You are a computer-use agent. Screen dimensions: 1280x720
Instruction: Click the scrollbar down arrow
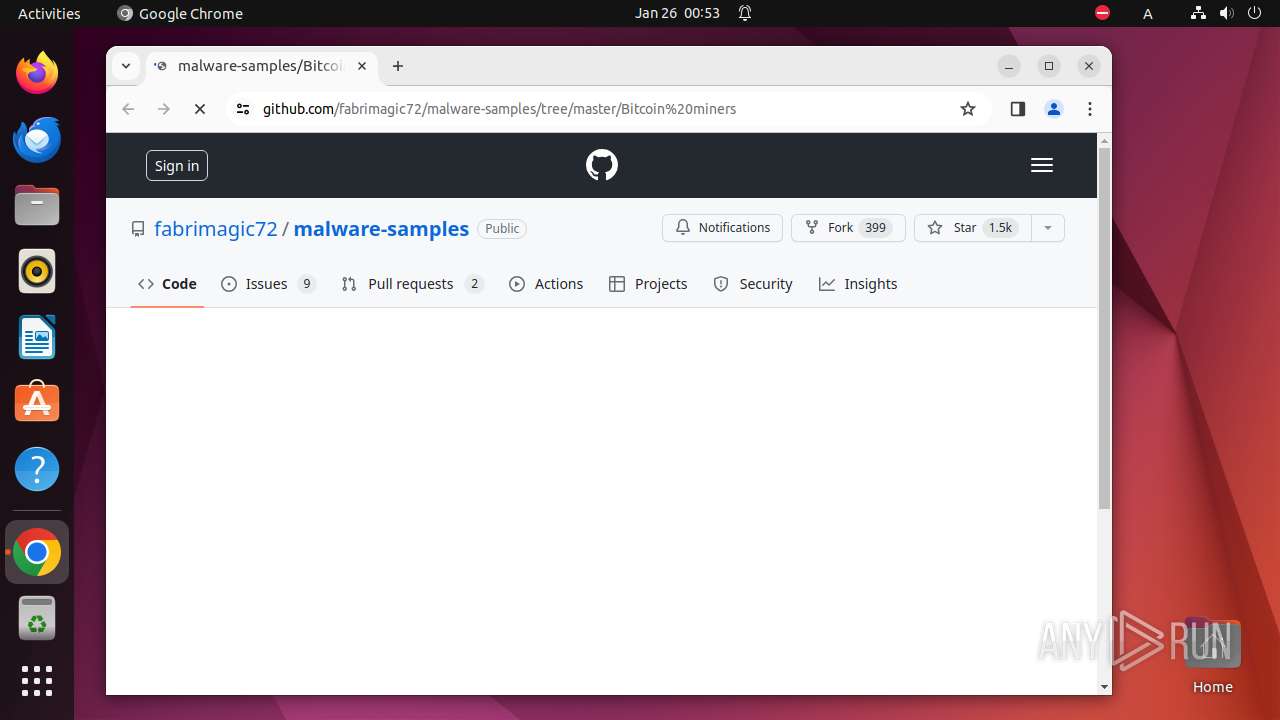1104,687
